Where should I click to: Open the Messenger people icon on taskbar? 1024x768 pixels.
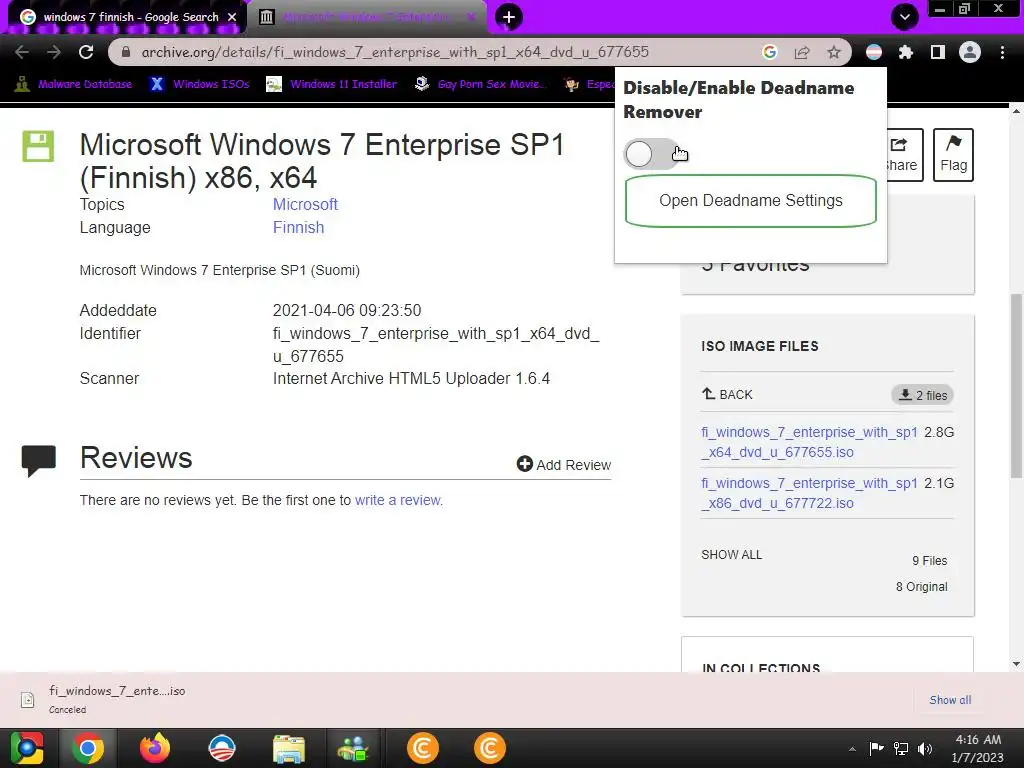click(x=353, y=748)
